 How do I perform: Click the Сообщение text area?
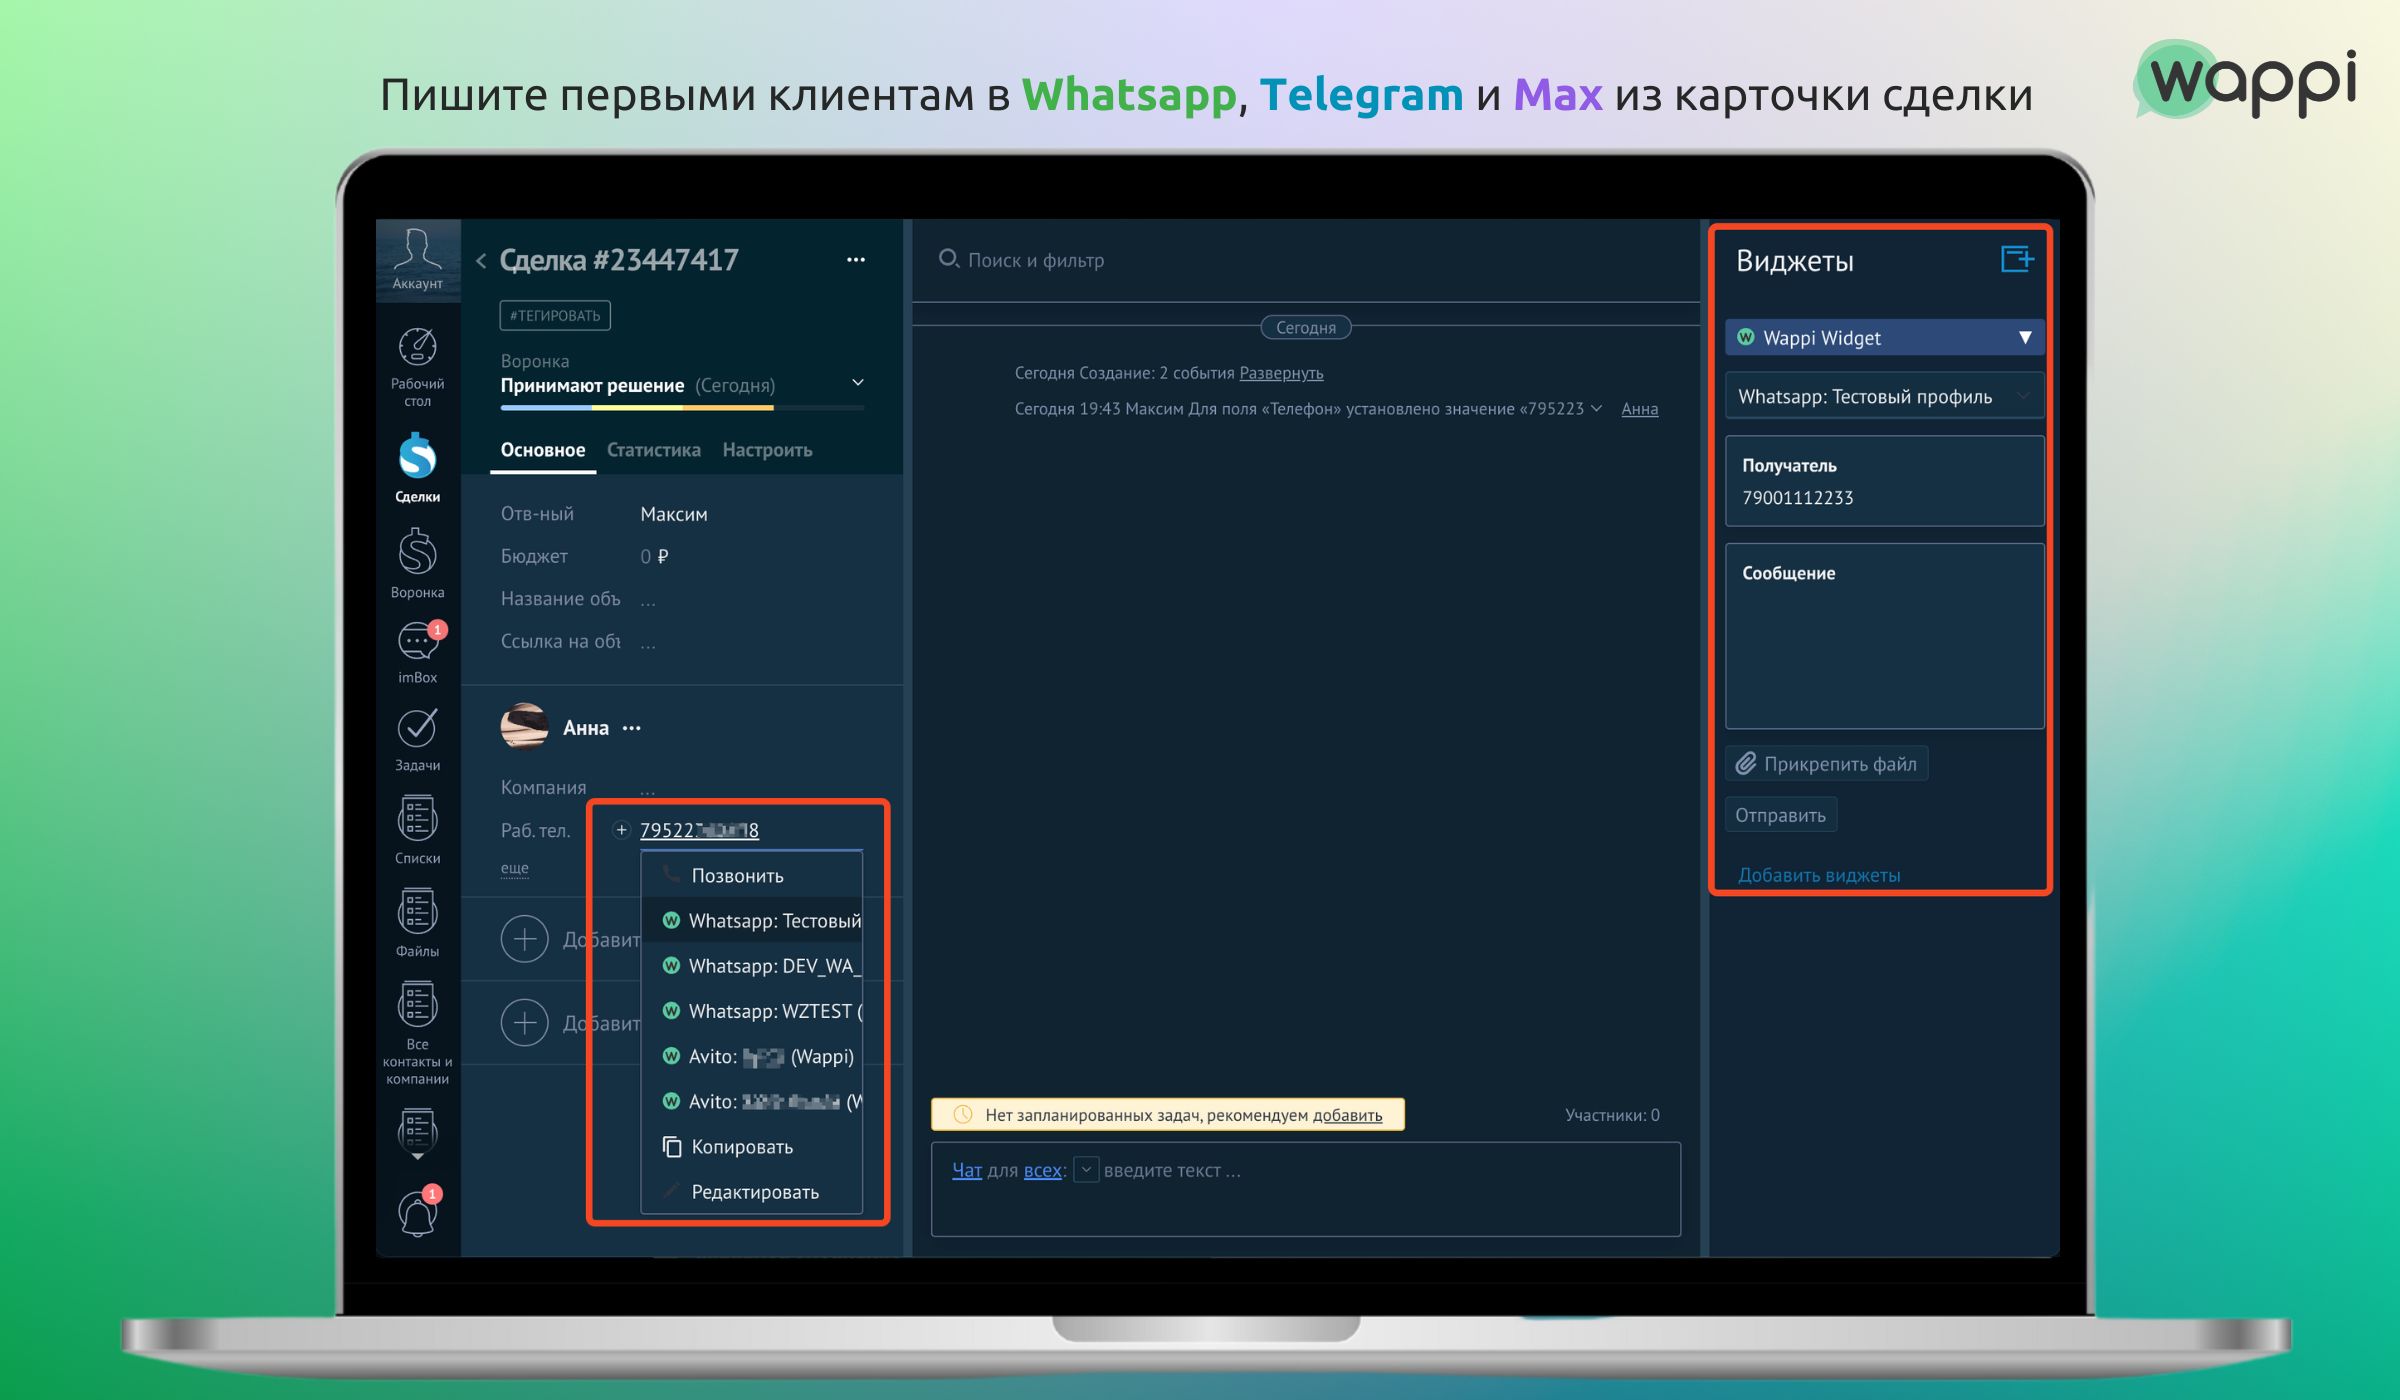click(x=1884, y=636)
